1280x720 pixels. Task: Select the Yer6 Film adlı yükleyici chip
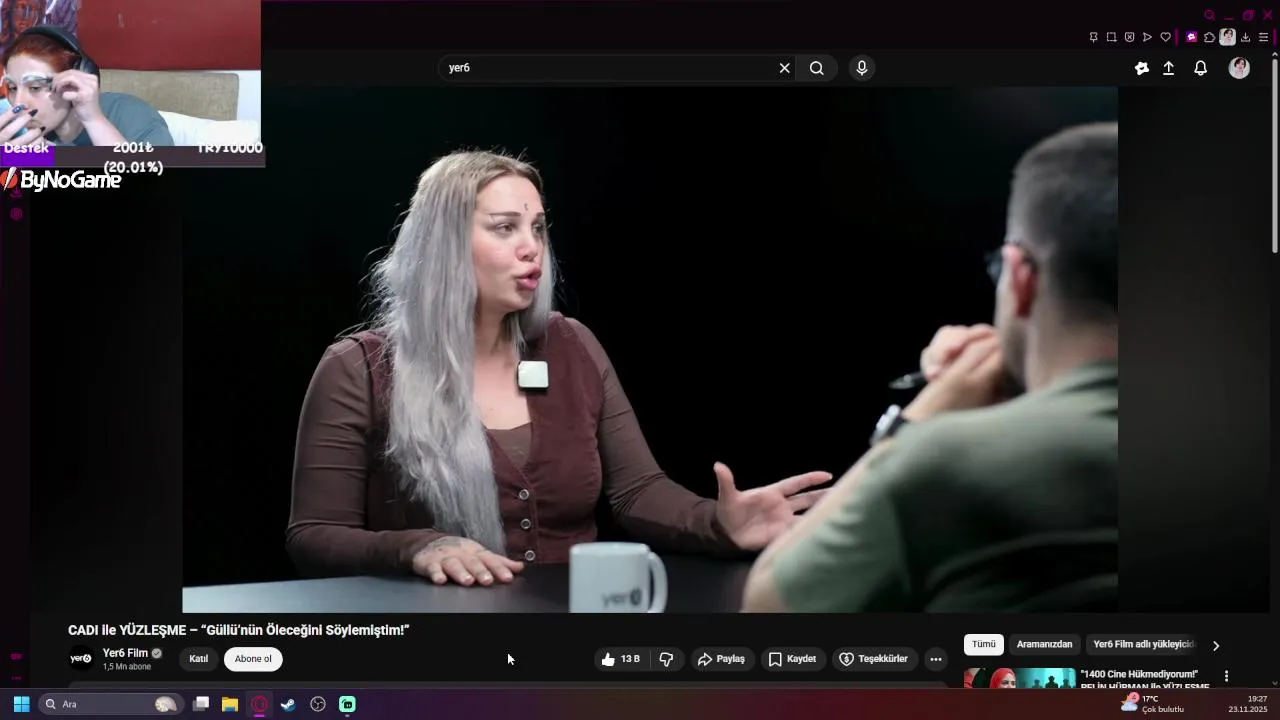coord(1144,645)
